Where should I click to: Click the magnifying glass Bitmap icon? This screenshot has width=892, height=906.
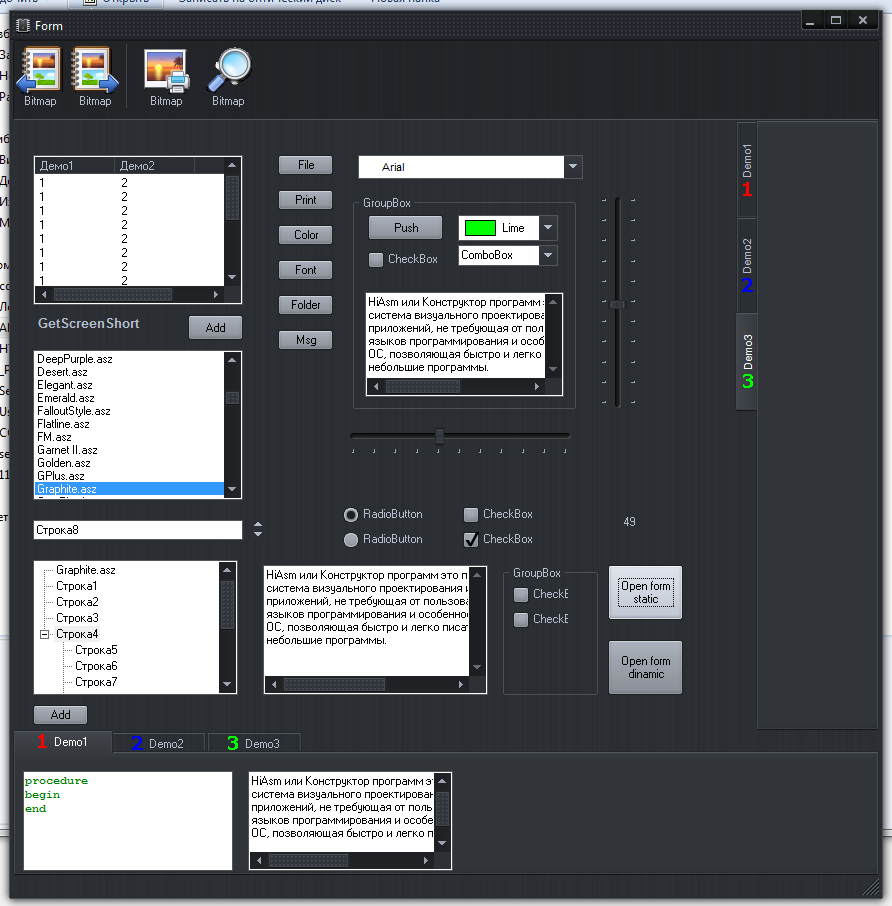point(228,70)
